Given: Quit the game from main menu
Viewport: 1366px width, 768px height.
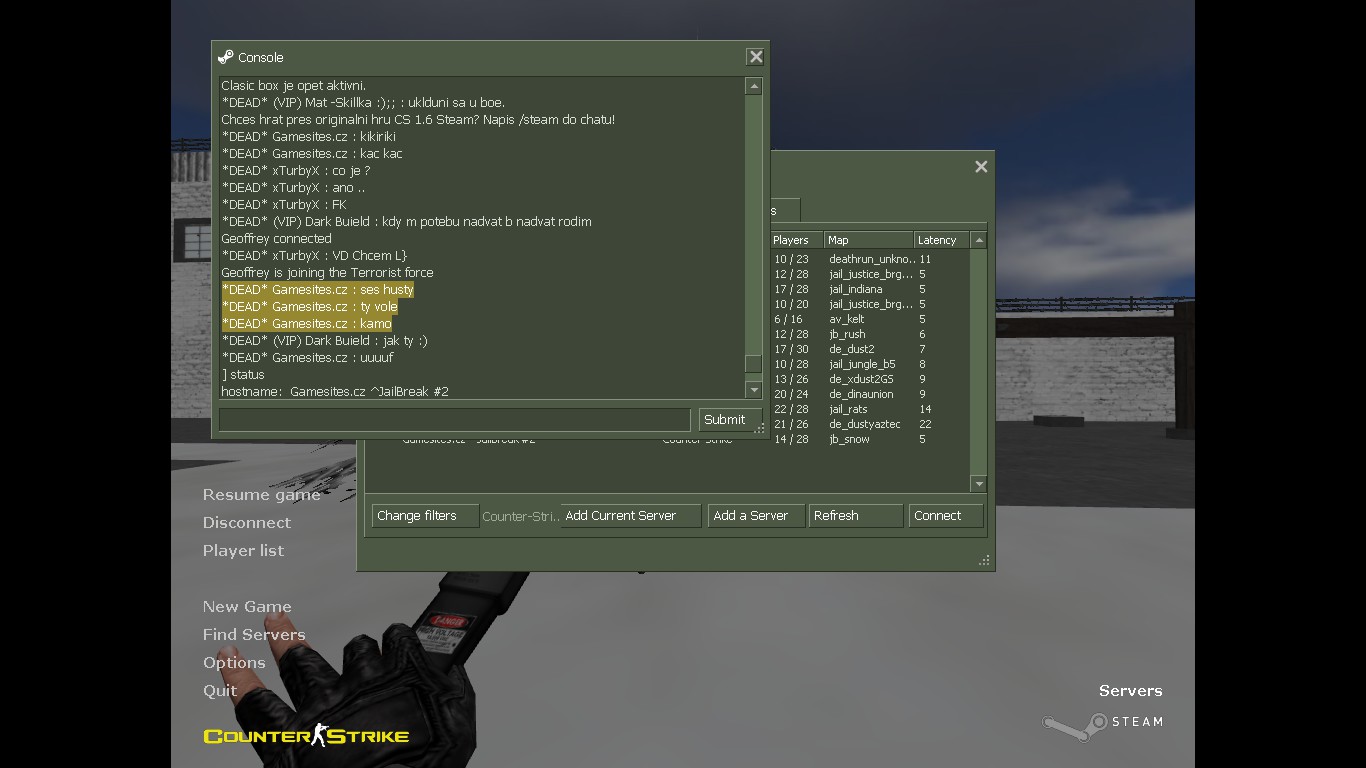Looking at the screenshot, I should point(220,691).
